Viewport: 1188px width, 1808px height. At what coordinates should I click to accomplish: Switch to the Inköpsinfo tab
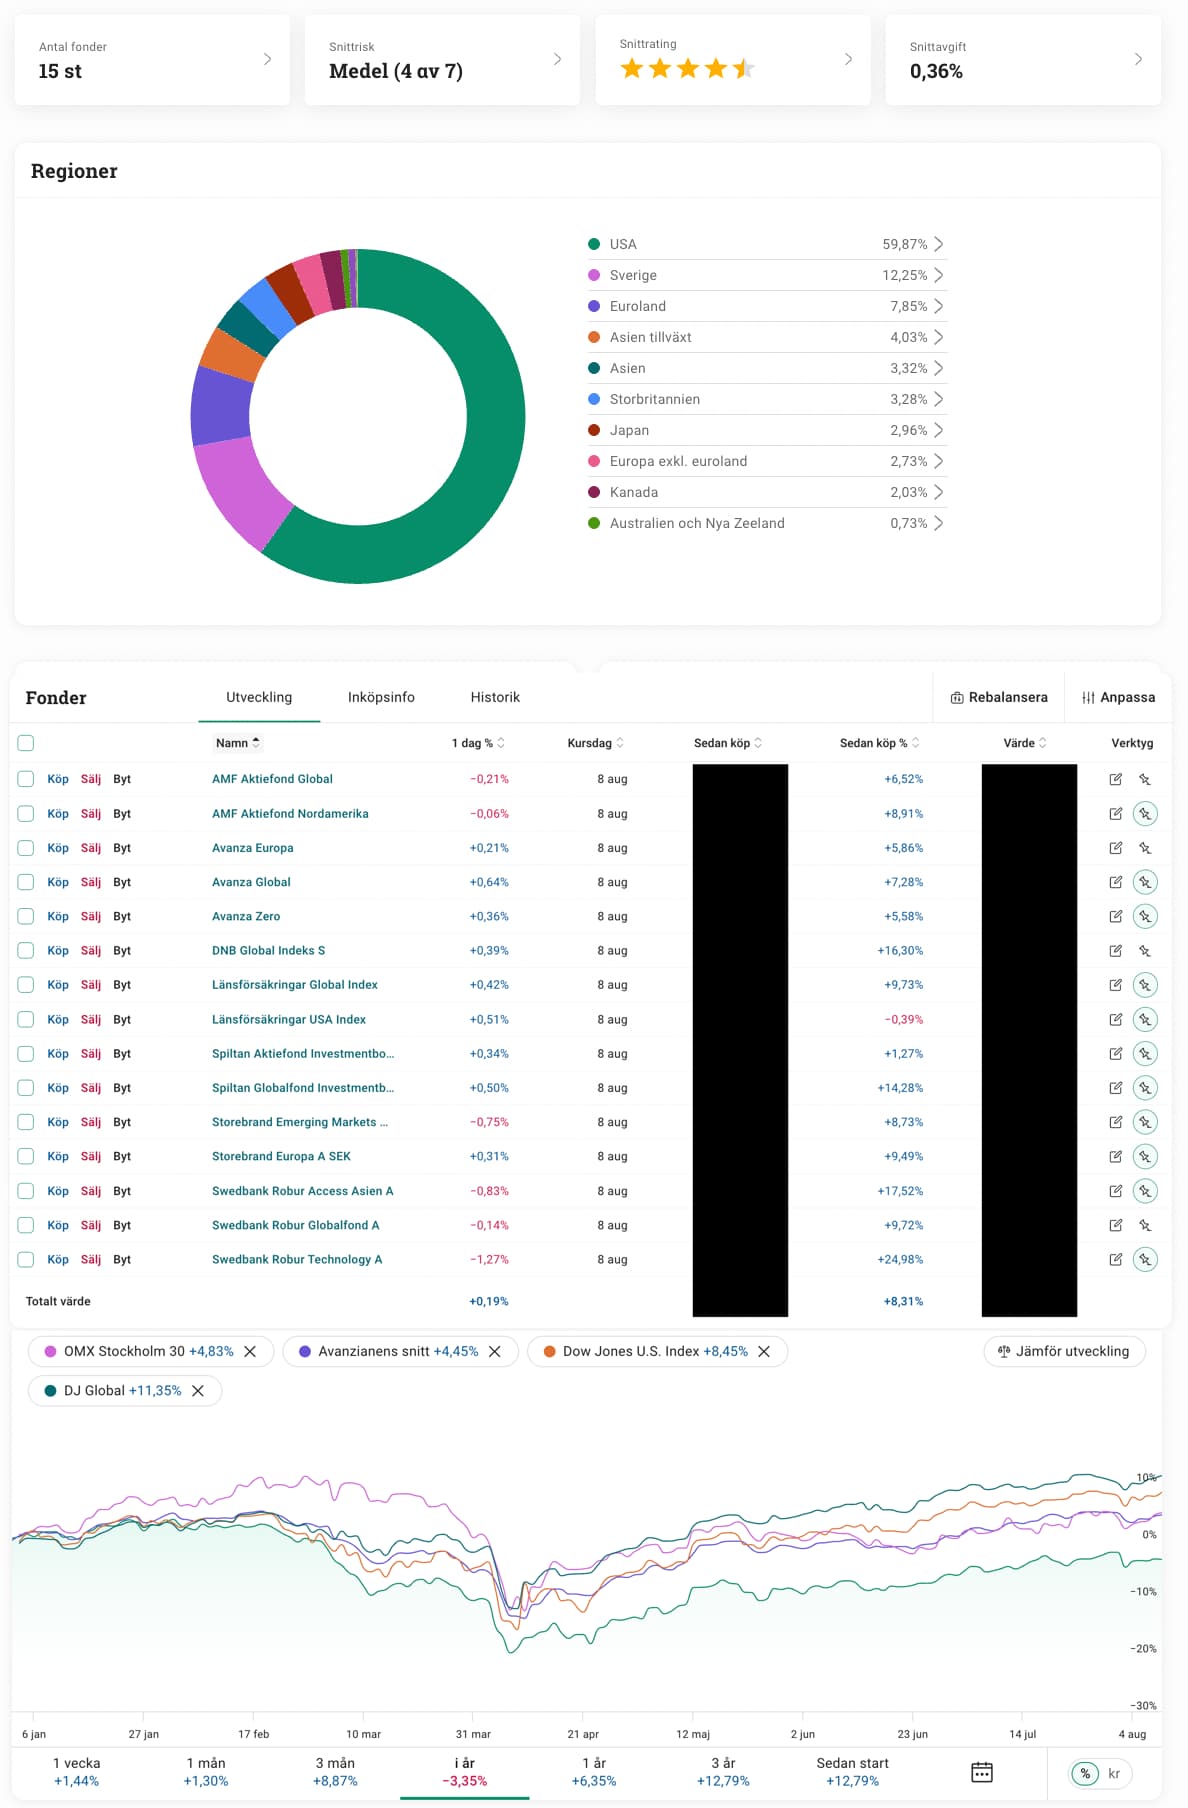381,697
